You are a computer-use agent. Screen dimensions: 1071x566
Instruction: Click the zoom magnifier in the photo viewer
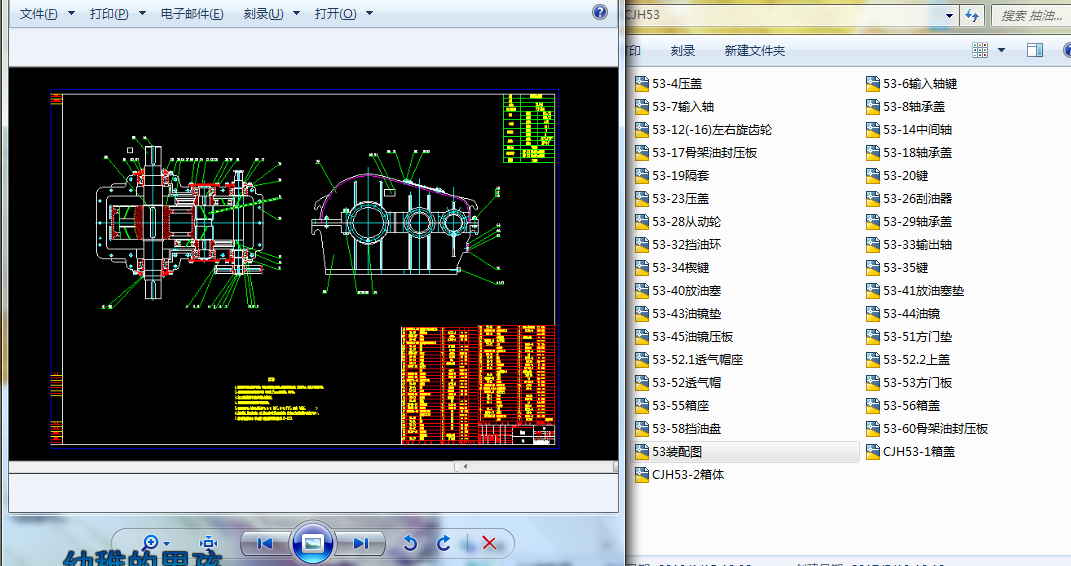(152, 542)
